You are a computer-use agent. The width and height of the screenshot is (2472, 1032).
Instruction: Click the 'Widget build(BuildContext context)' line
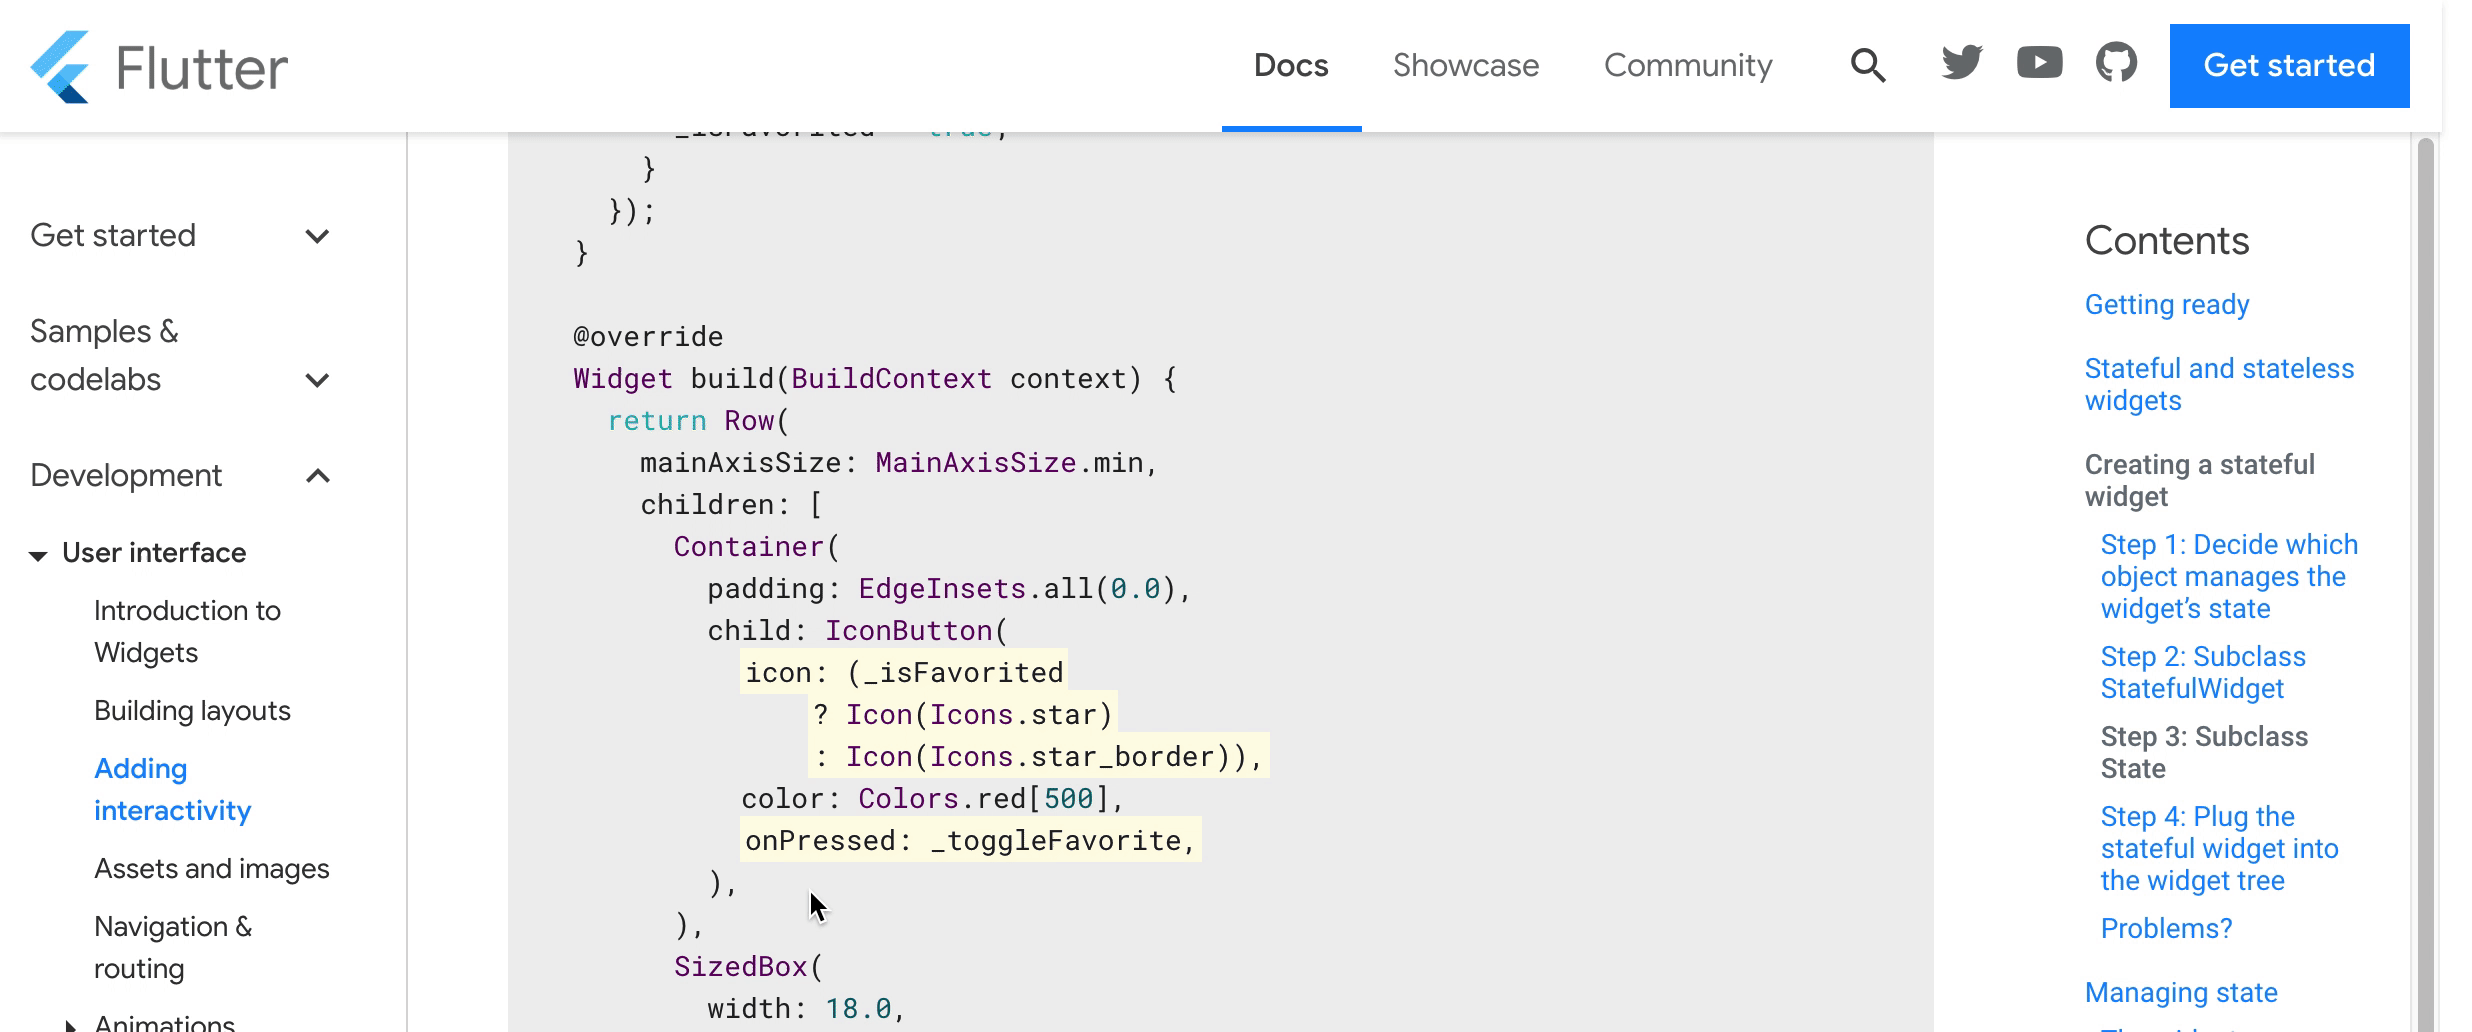875,379
